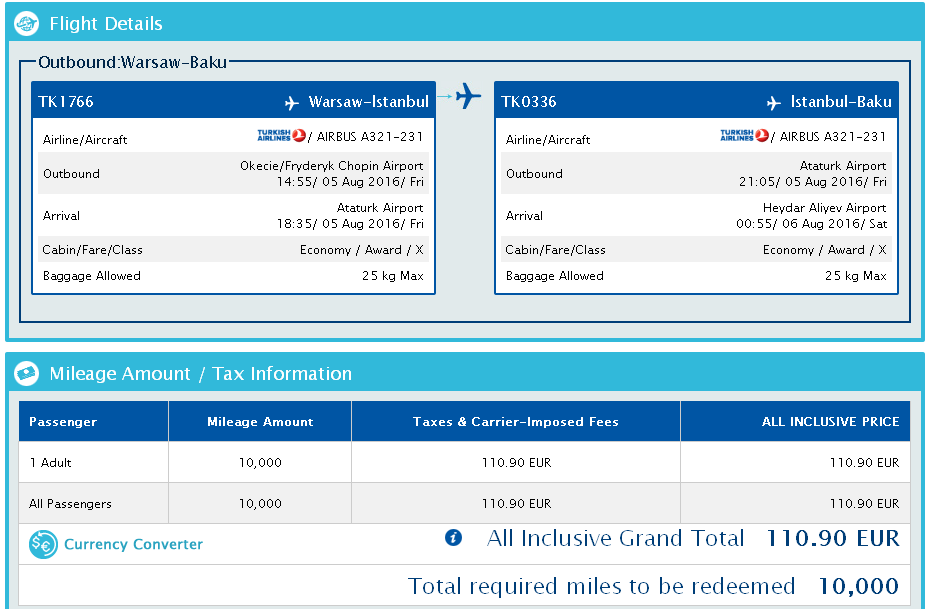Click taxes 110.90 EUR in All Passengers row

pos(517,504)
